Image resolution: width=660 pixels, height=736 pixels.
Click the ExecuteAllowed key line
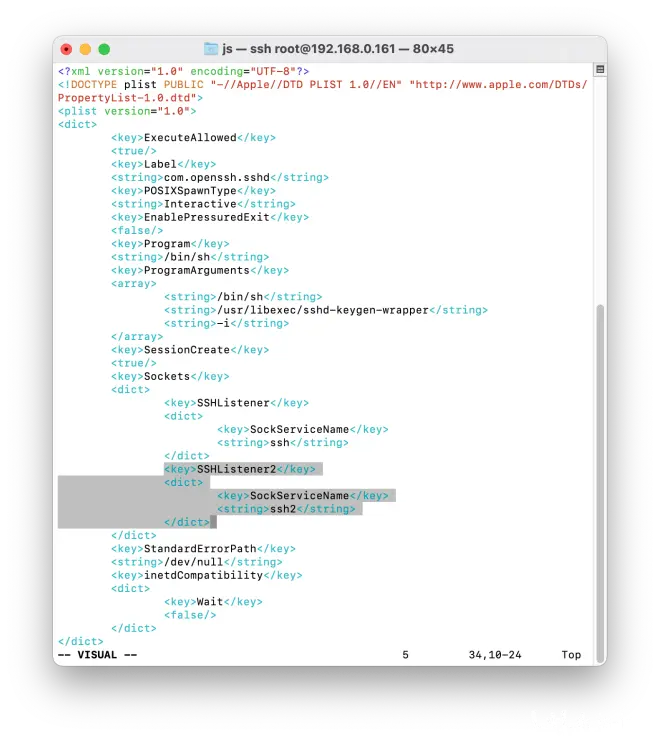193,138
